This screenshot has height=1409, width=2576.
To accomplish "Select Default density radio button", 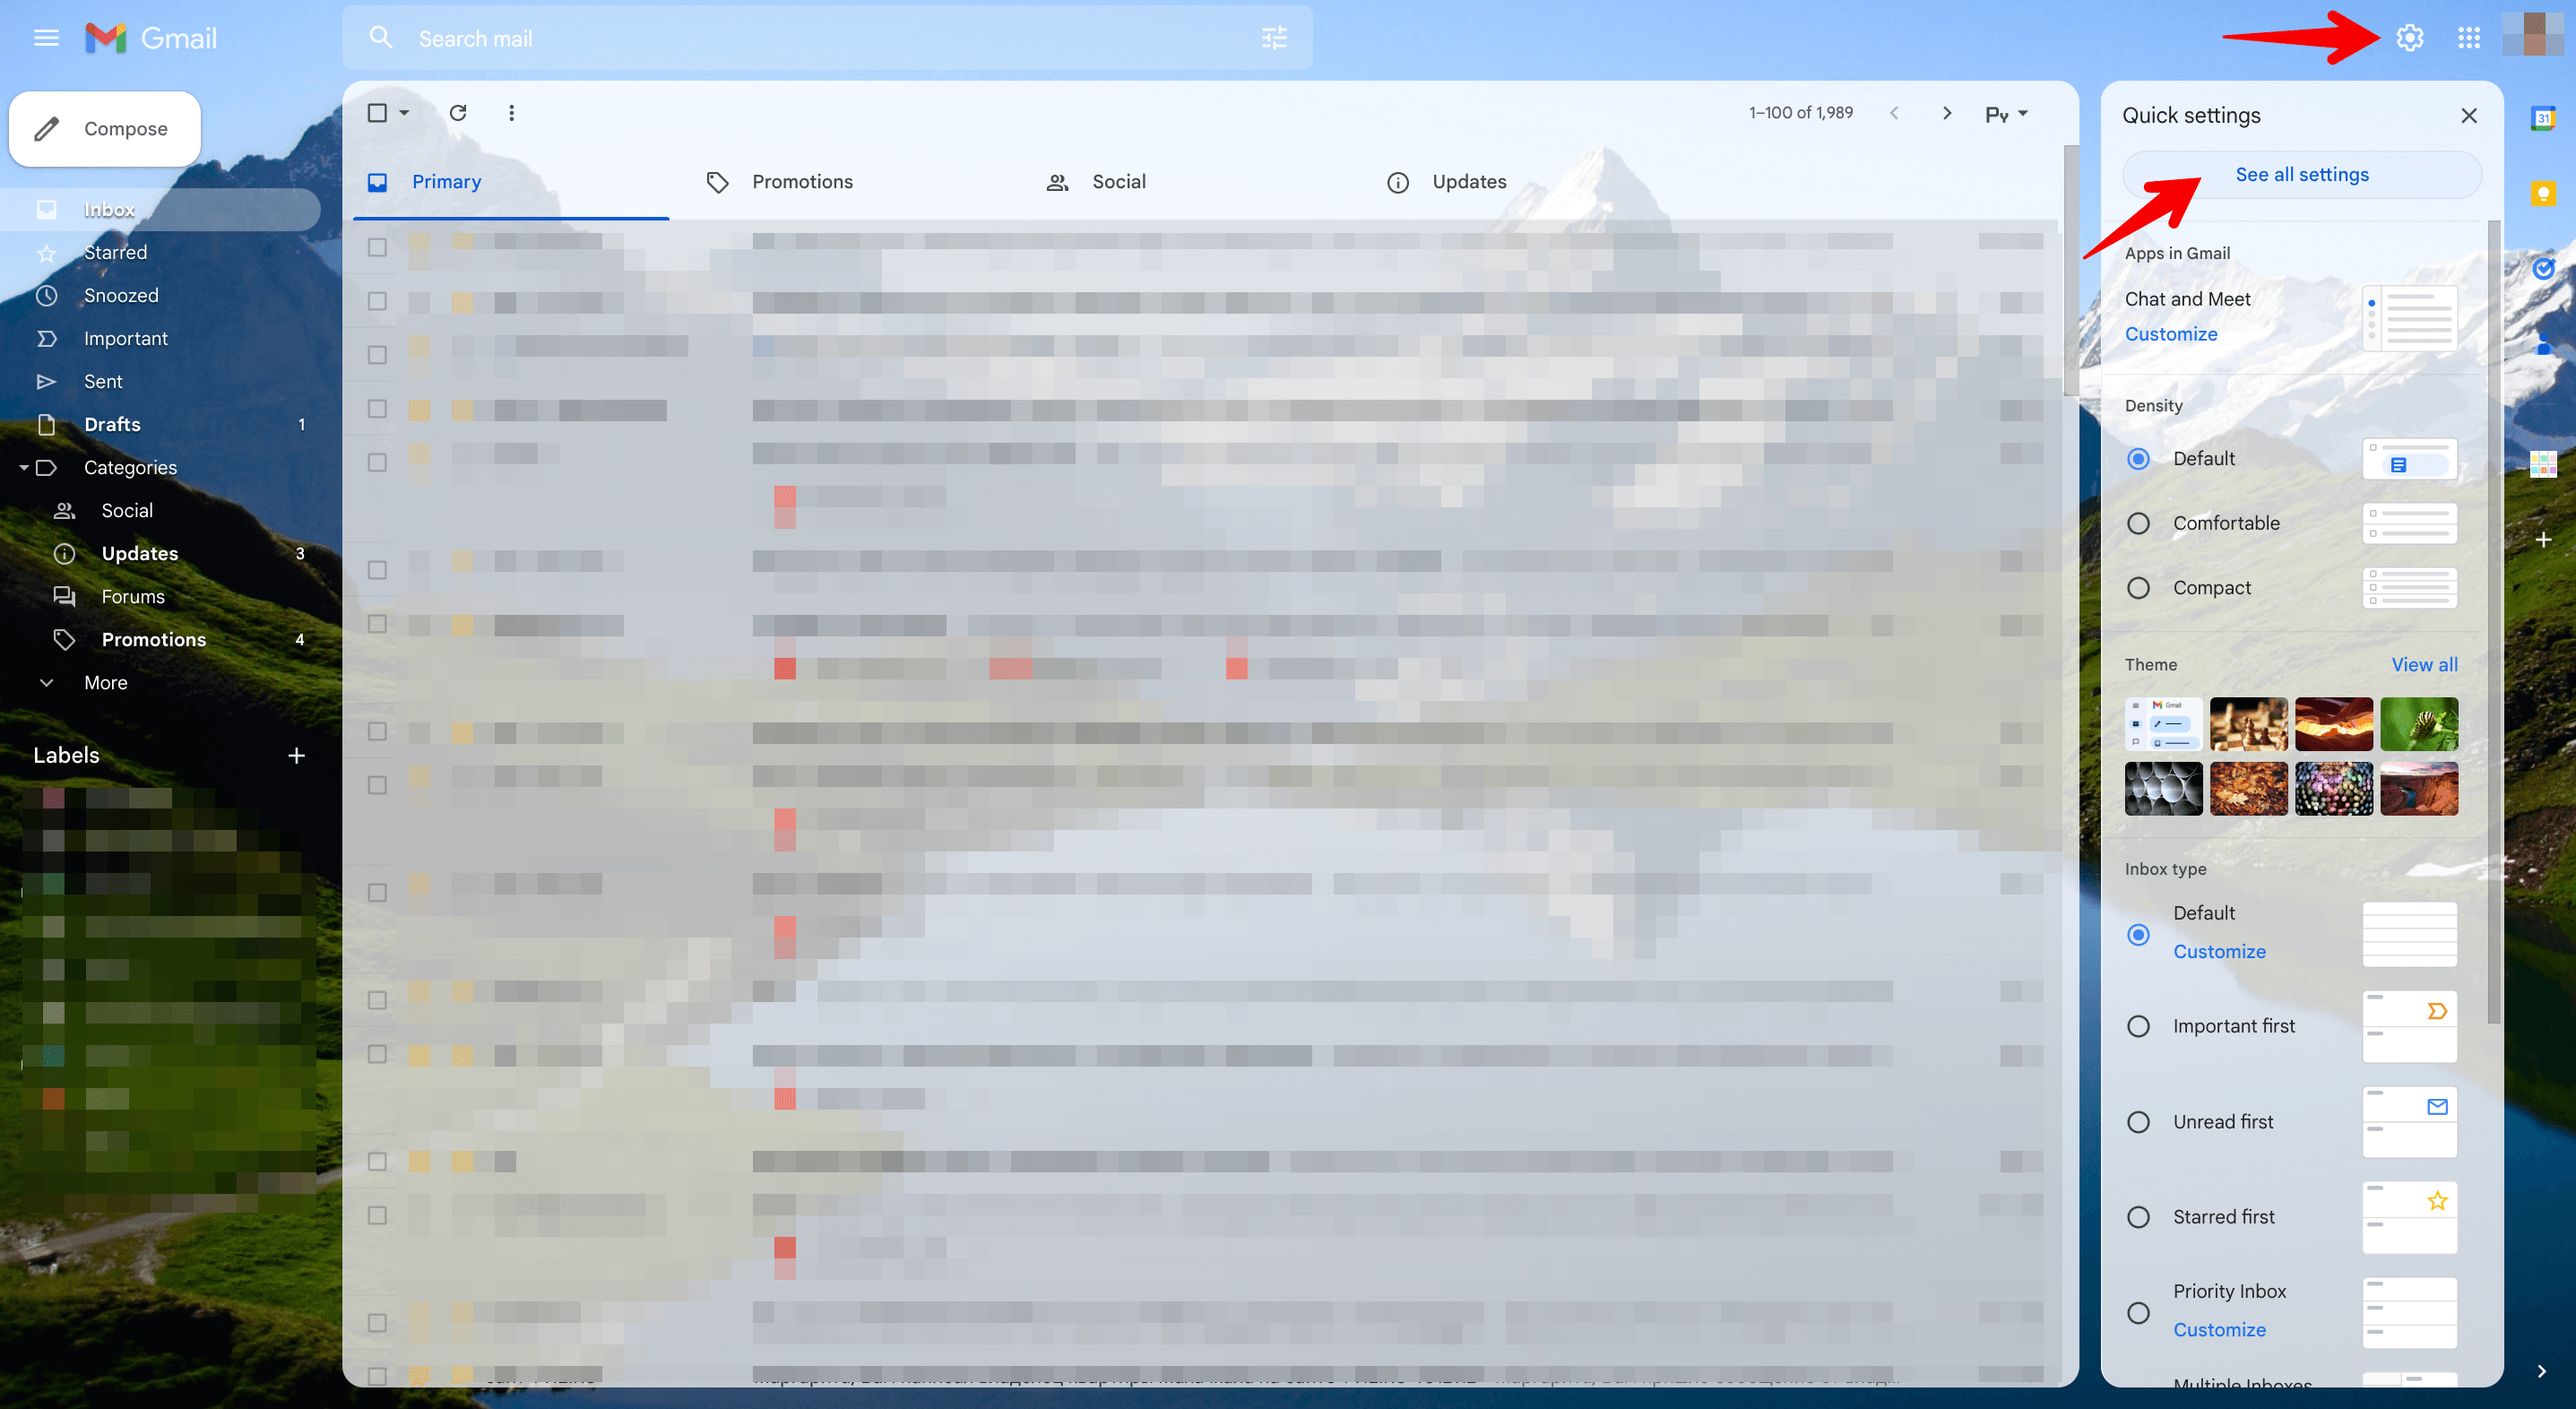I will pyautogui.click(x=2139, y=458).
